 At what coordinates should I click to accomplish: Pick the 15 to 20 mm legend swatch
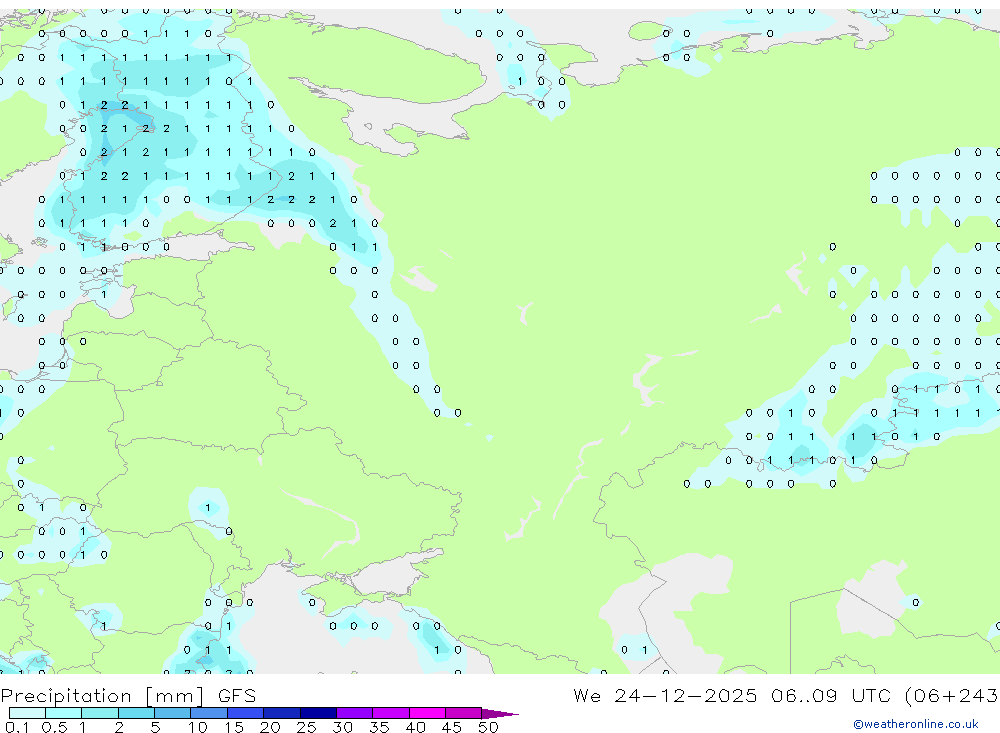pyautogui.click(x=246, y=713)
